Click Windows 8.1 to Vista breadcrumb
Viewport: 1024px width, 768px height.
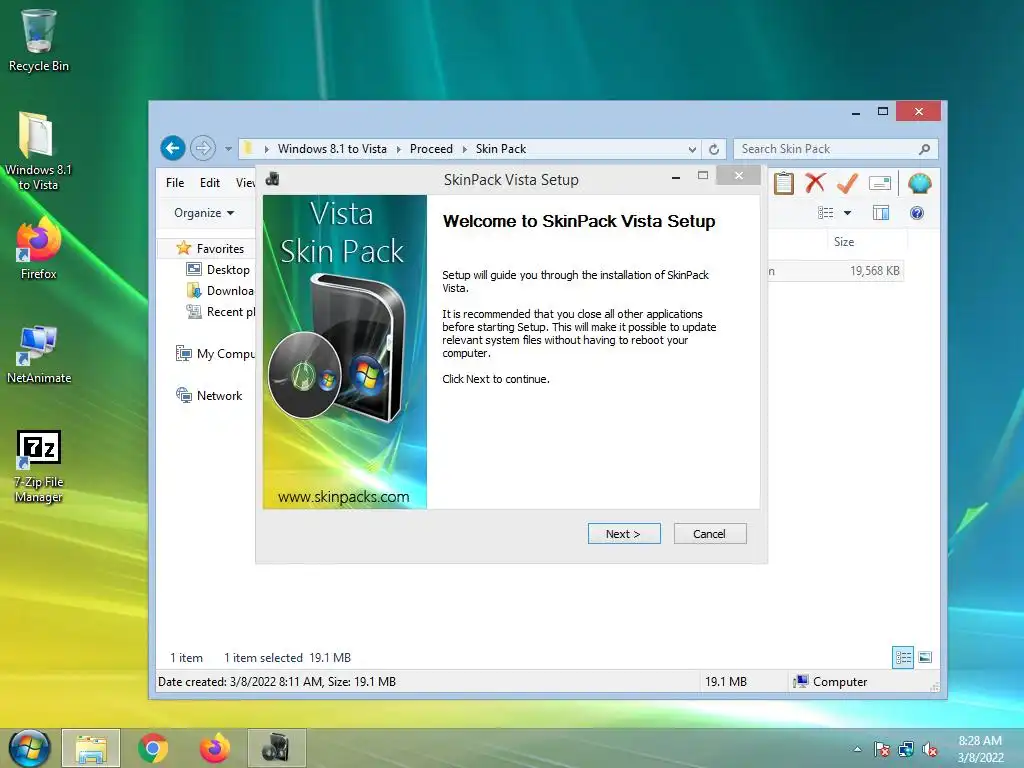pyautogui.click(x=332, y=149)
